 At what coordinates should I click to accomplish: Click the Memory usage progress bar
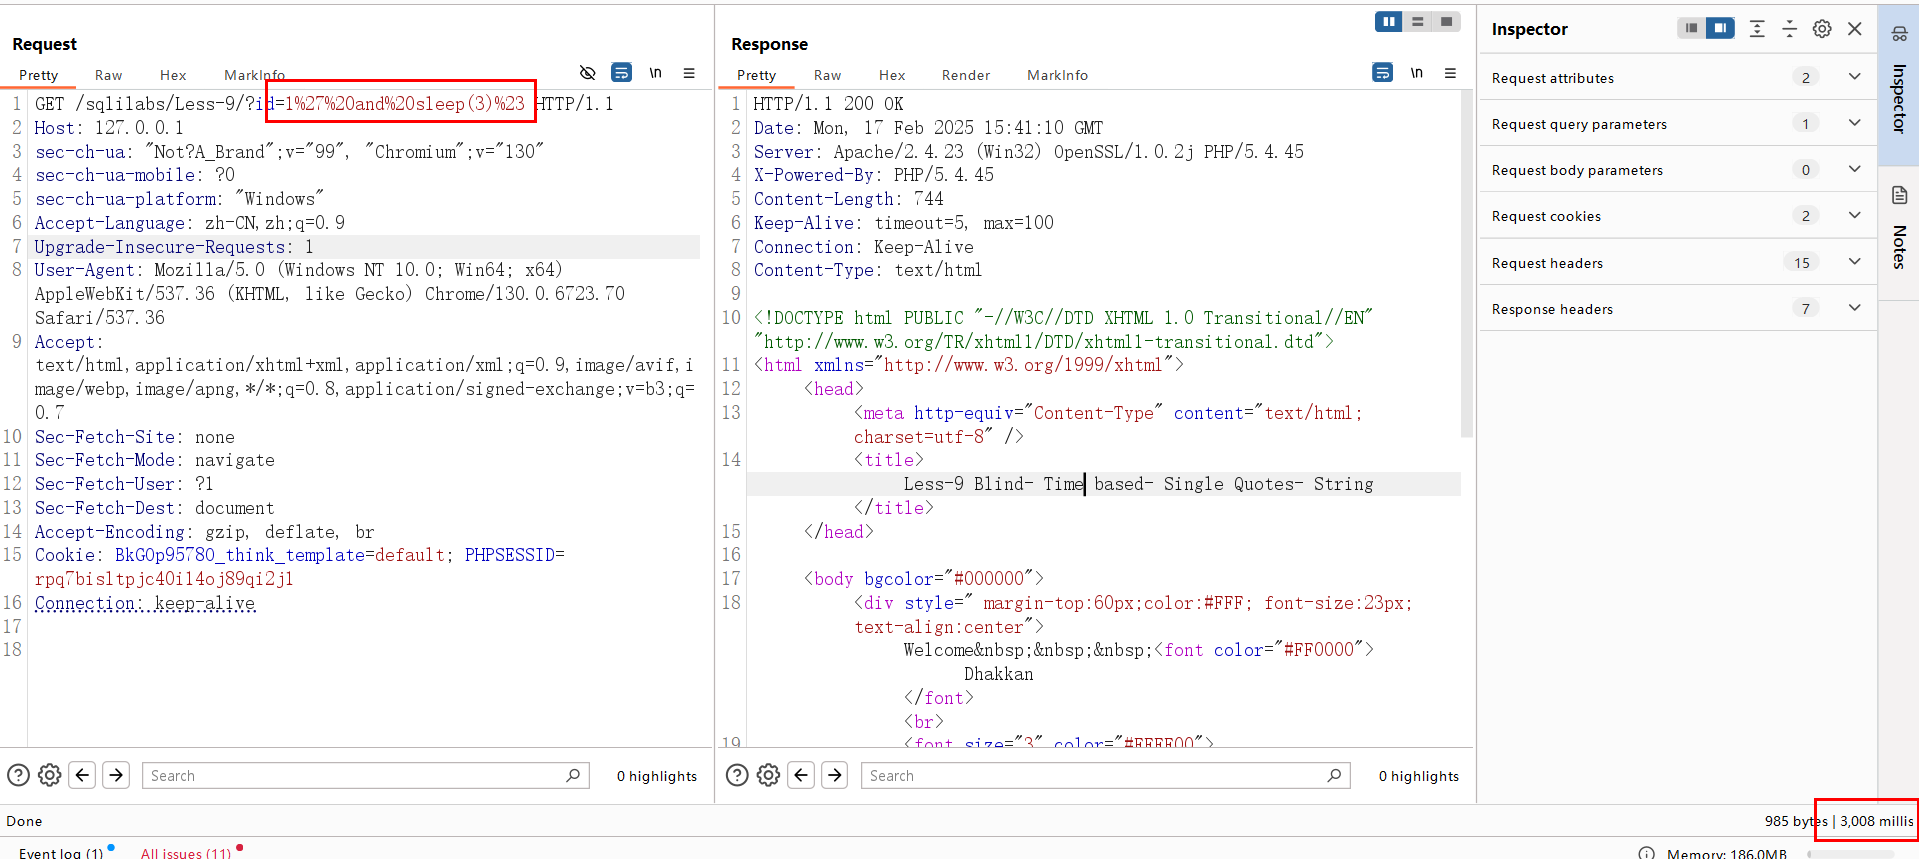[1850, 854]
